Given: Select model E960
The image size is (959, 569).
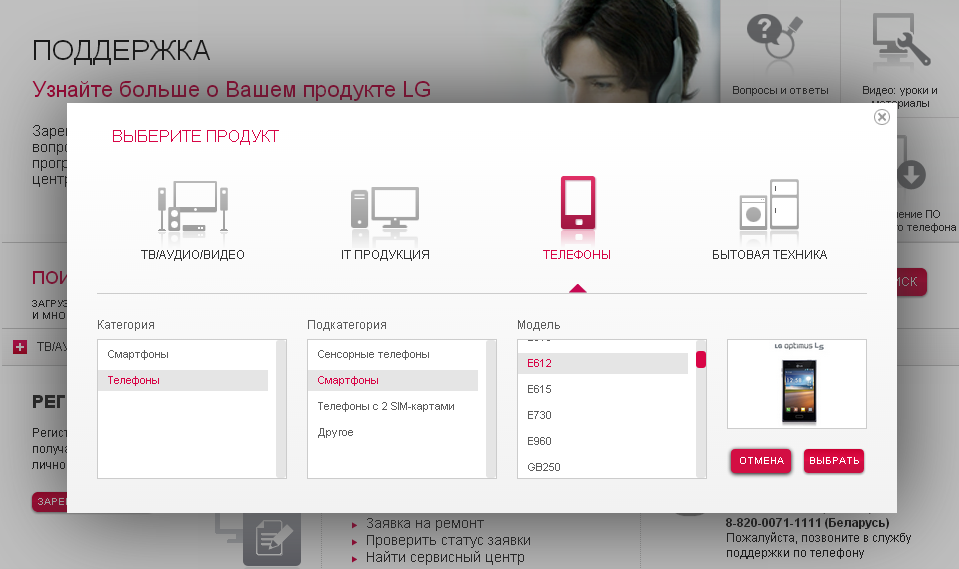Looking at the screenshot, I should tap(602, 441).
